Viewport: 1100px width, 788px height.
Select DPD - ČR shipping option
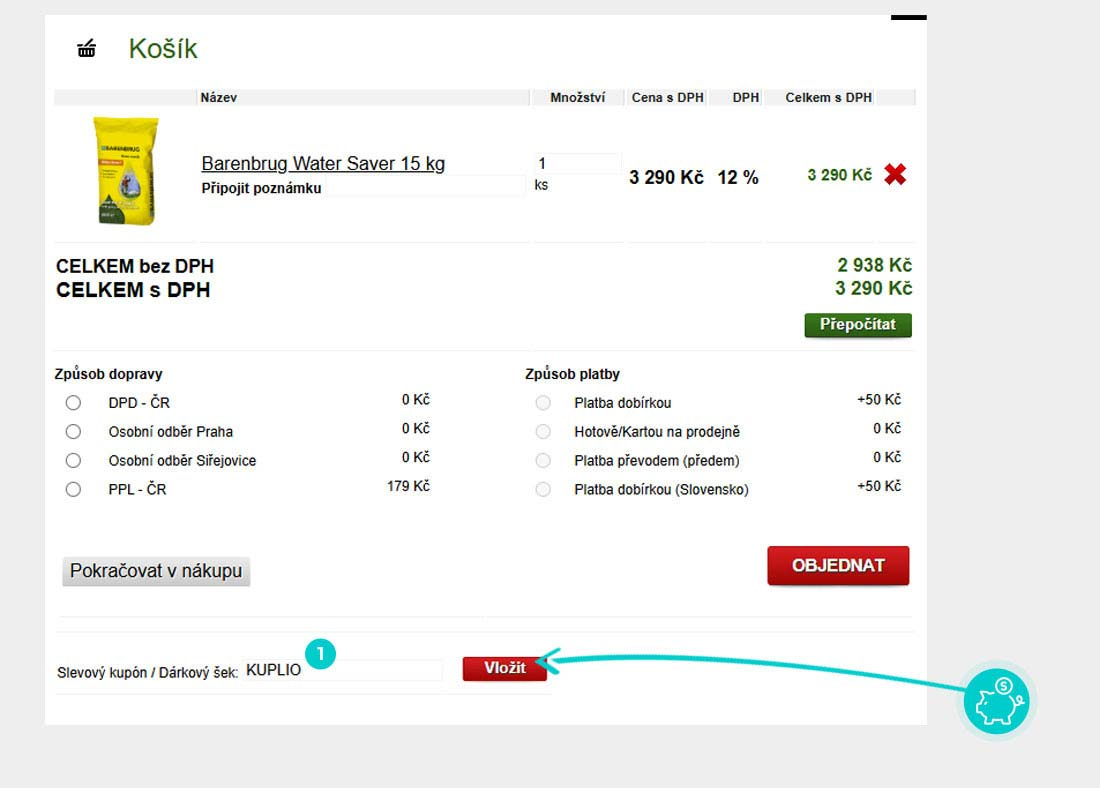73,403
